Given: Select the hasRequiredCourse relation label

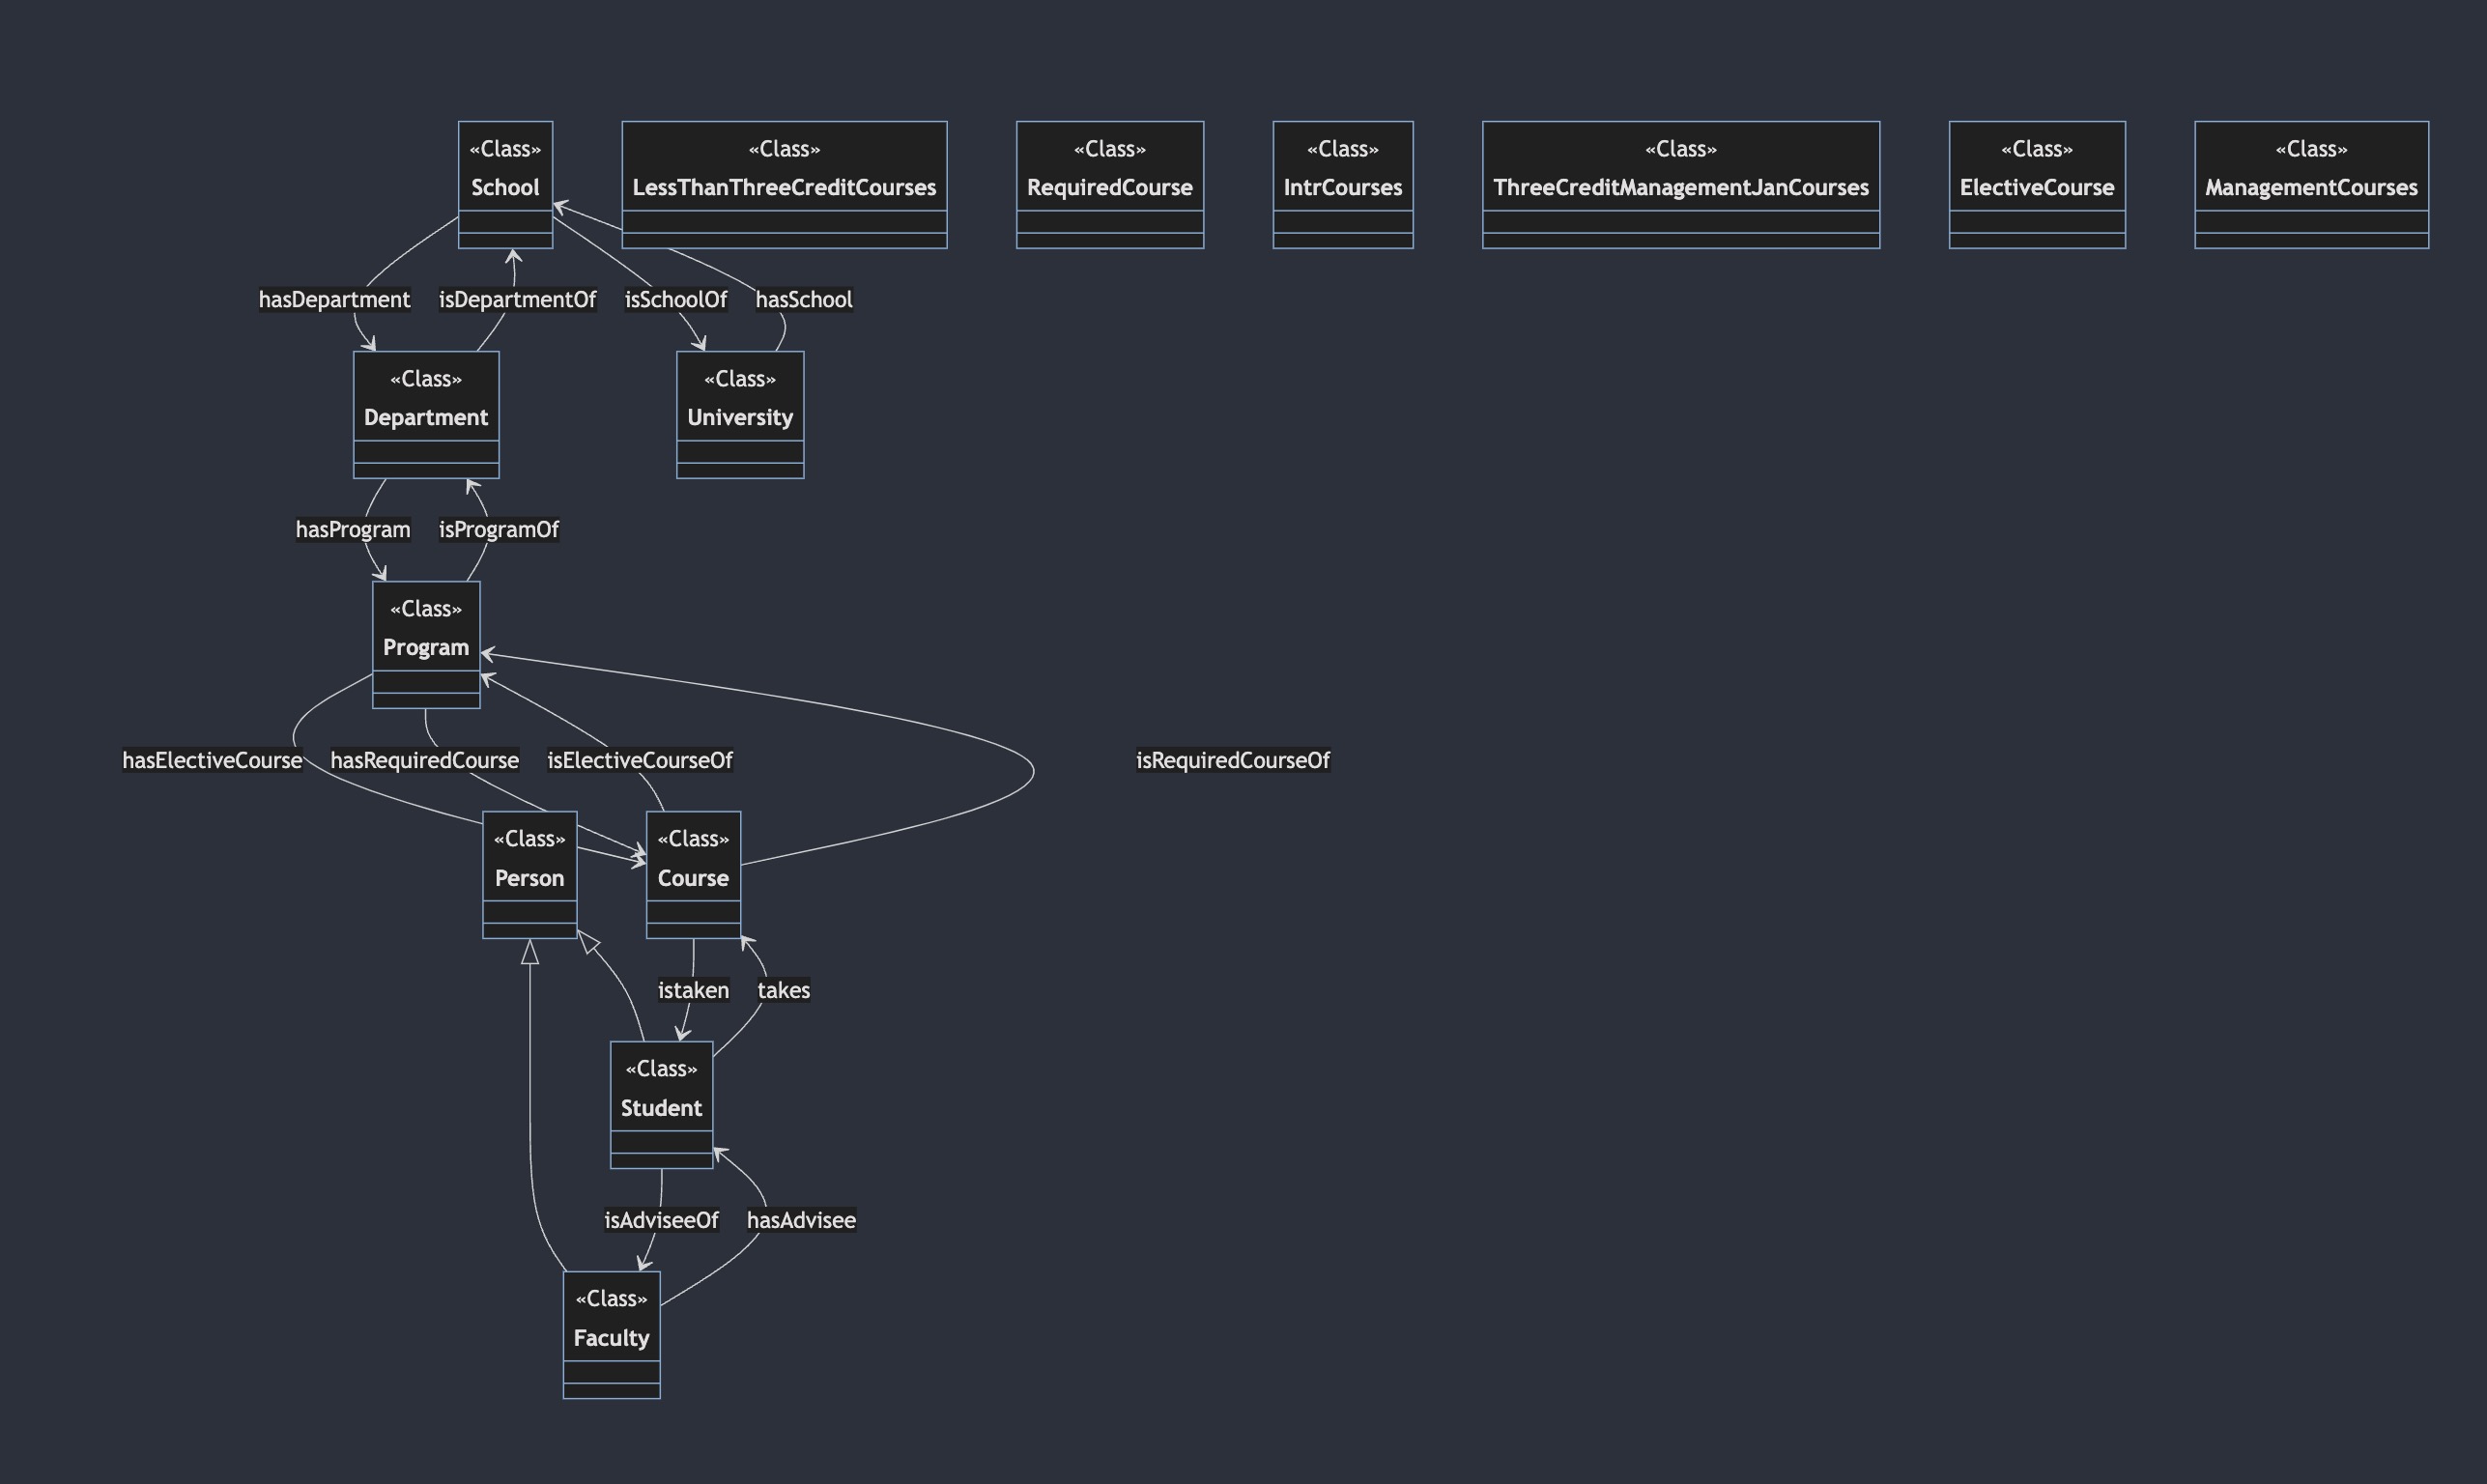Looking at the screenshot, I should (425, 760).
